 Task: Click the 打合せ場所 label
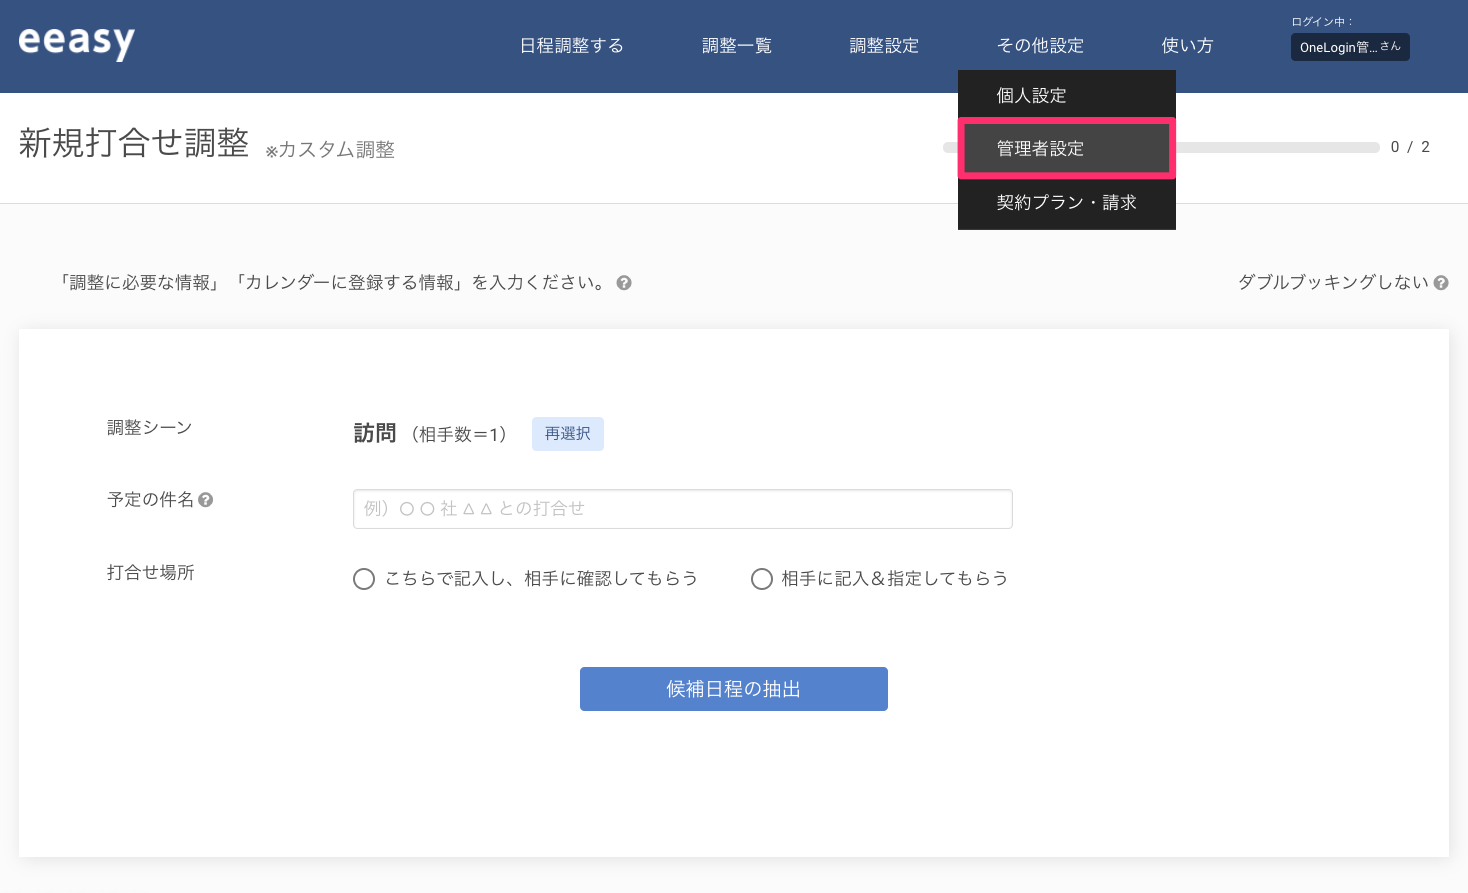[x=151, y=573]
